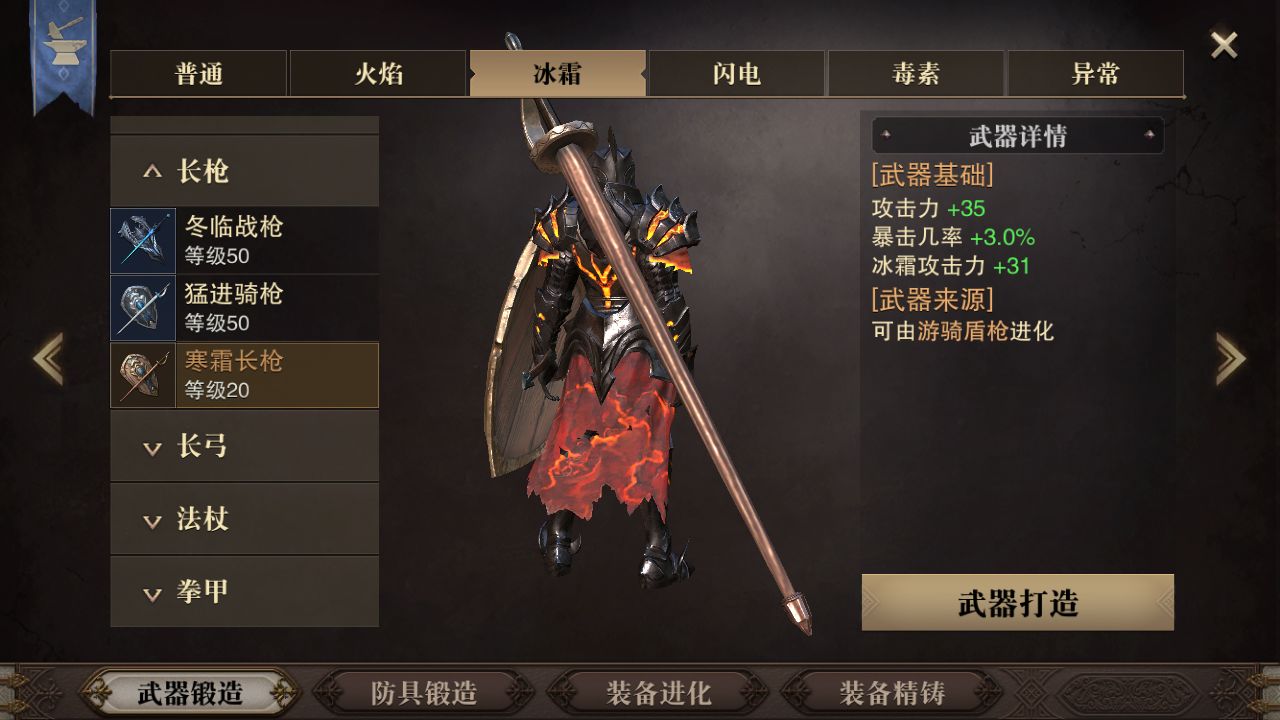The width and height of the screenshot is (1280, 720).
Task: Select the 普通 element tab
Action: tap(199, 74)
